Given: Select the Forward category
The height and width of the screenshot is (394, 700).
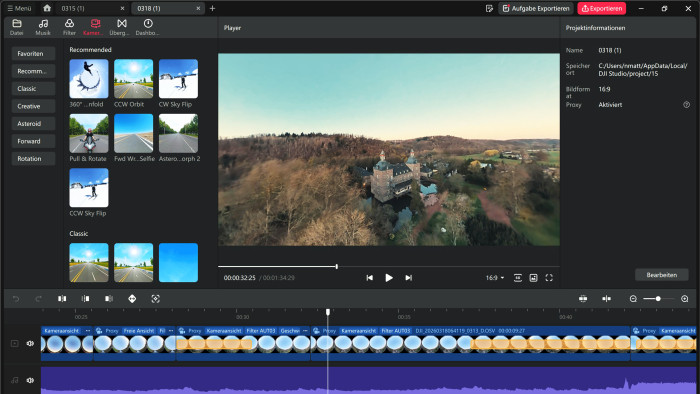Looking at the screenshot, I should [x=33, y=141].
